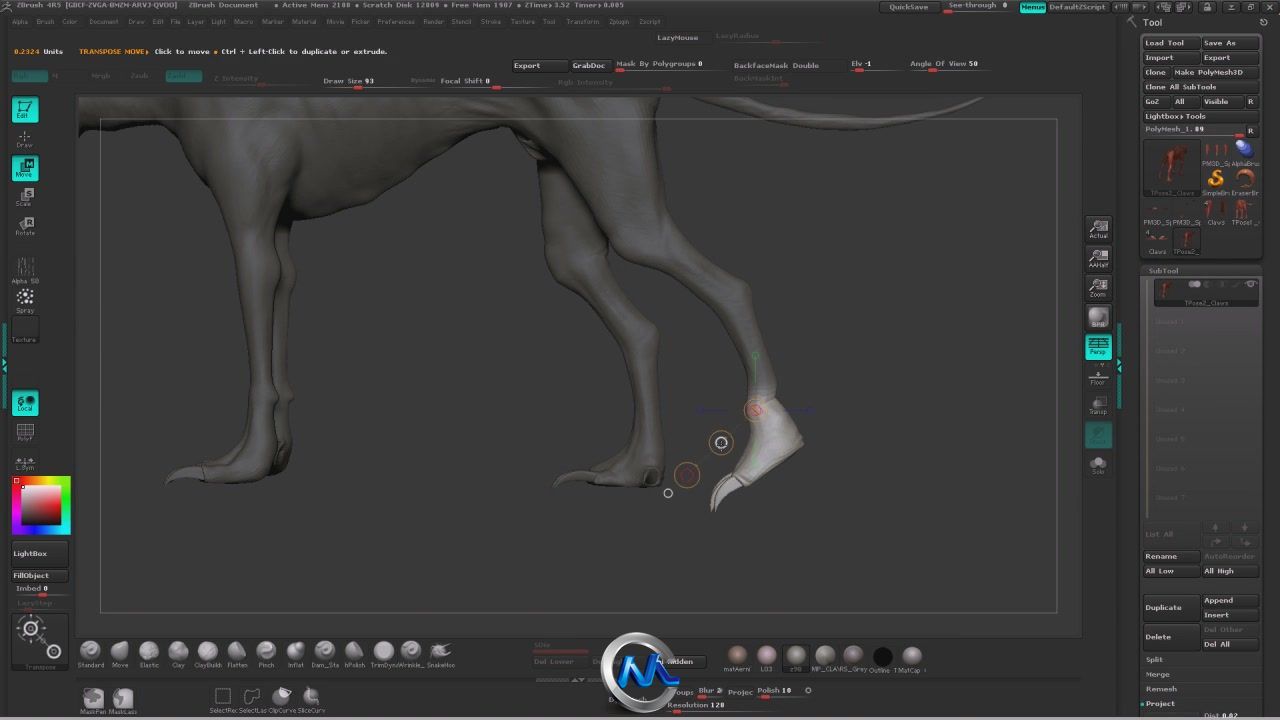Pick a color in the color picker
Screen dimensions: 1280x720
point(41,505)
